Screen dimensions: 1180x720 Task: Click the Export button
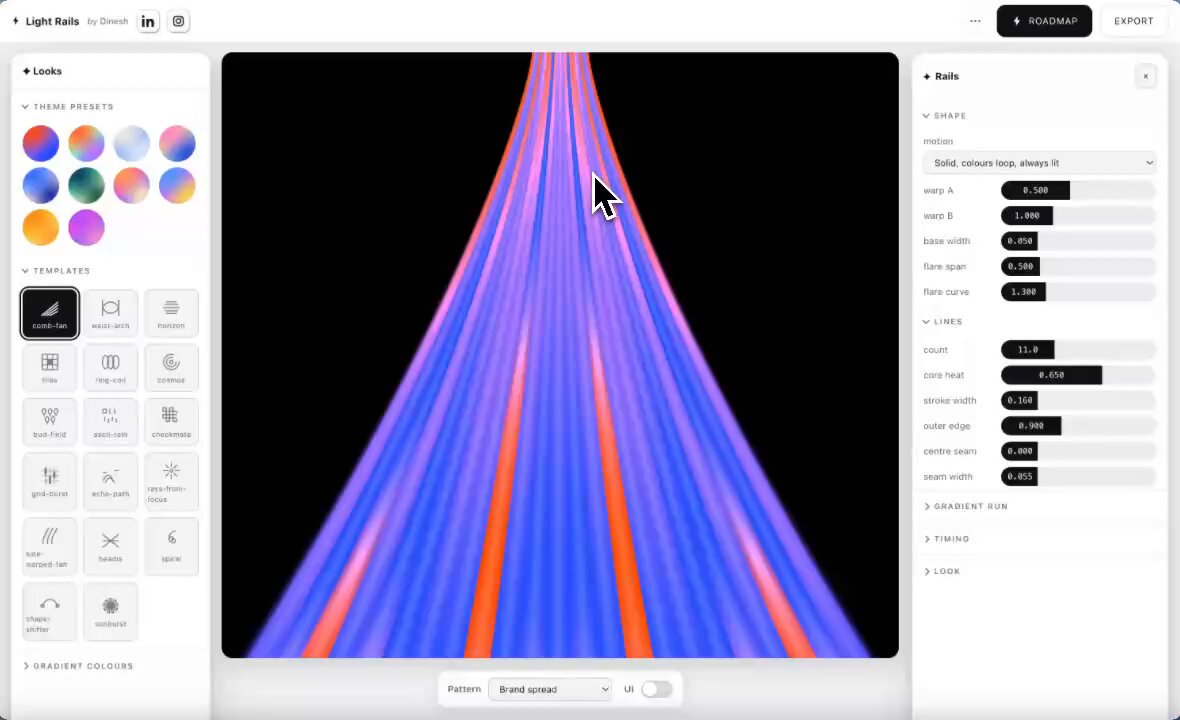(1133, 21)
